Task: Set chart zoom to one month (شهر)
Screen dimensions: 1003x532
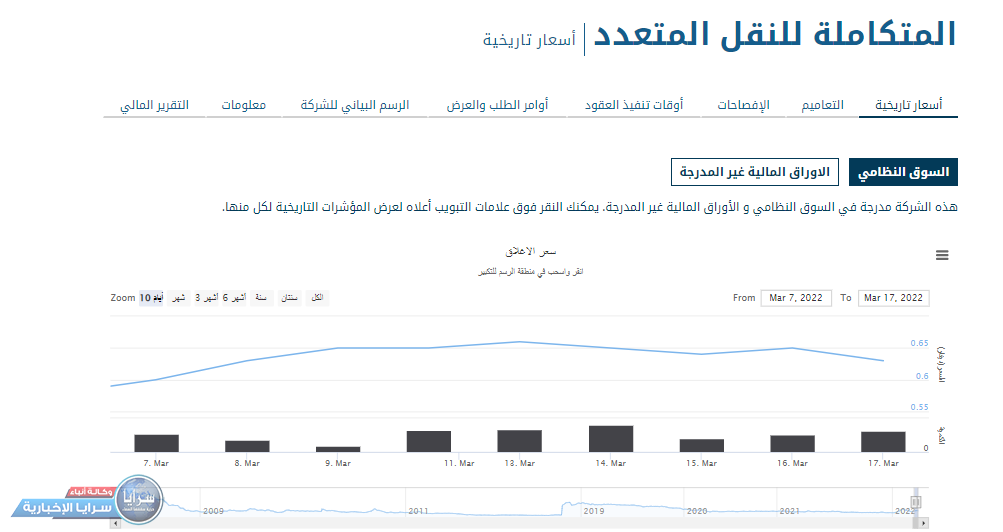Action: tap(178, 298)
